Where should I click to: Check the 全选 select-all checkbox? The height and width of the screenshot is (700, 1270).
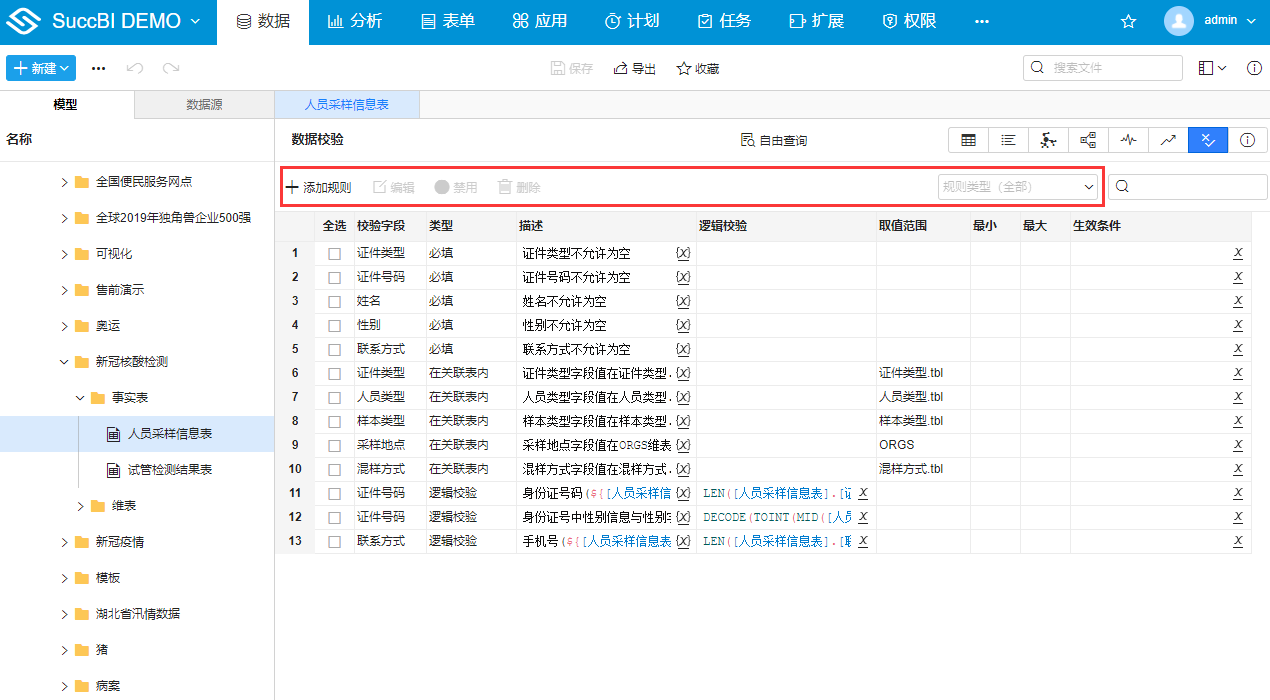coord(336,225)
